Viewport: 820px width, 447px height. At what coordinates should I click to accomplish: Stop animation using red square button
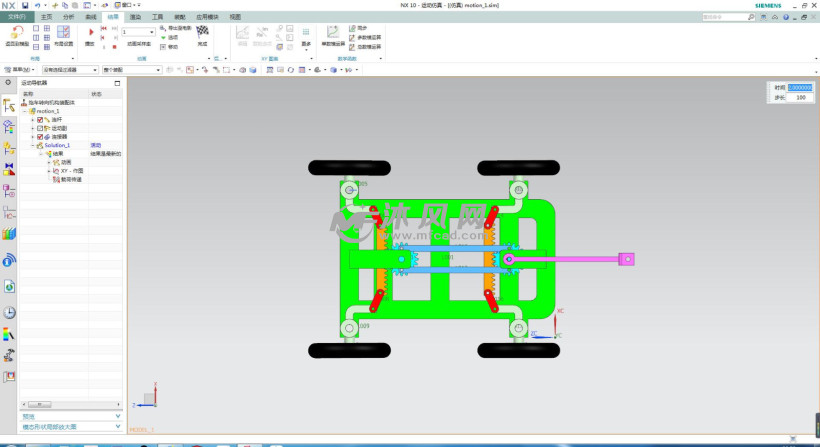[115, 47]
